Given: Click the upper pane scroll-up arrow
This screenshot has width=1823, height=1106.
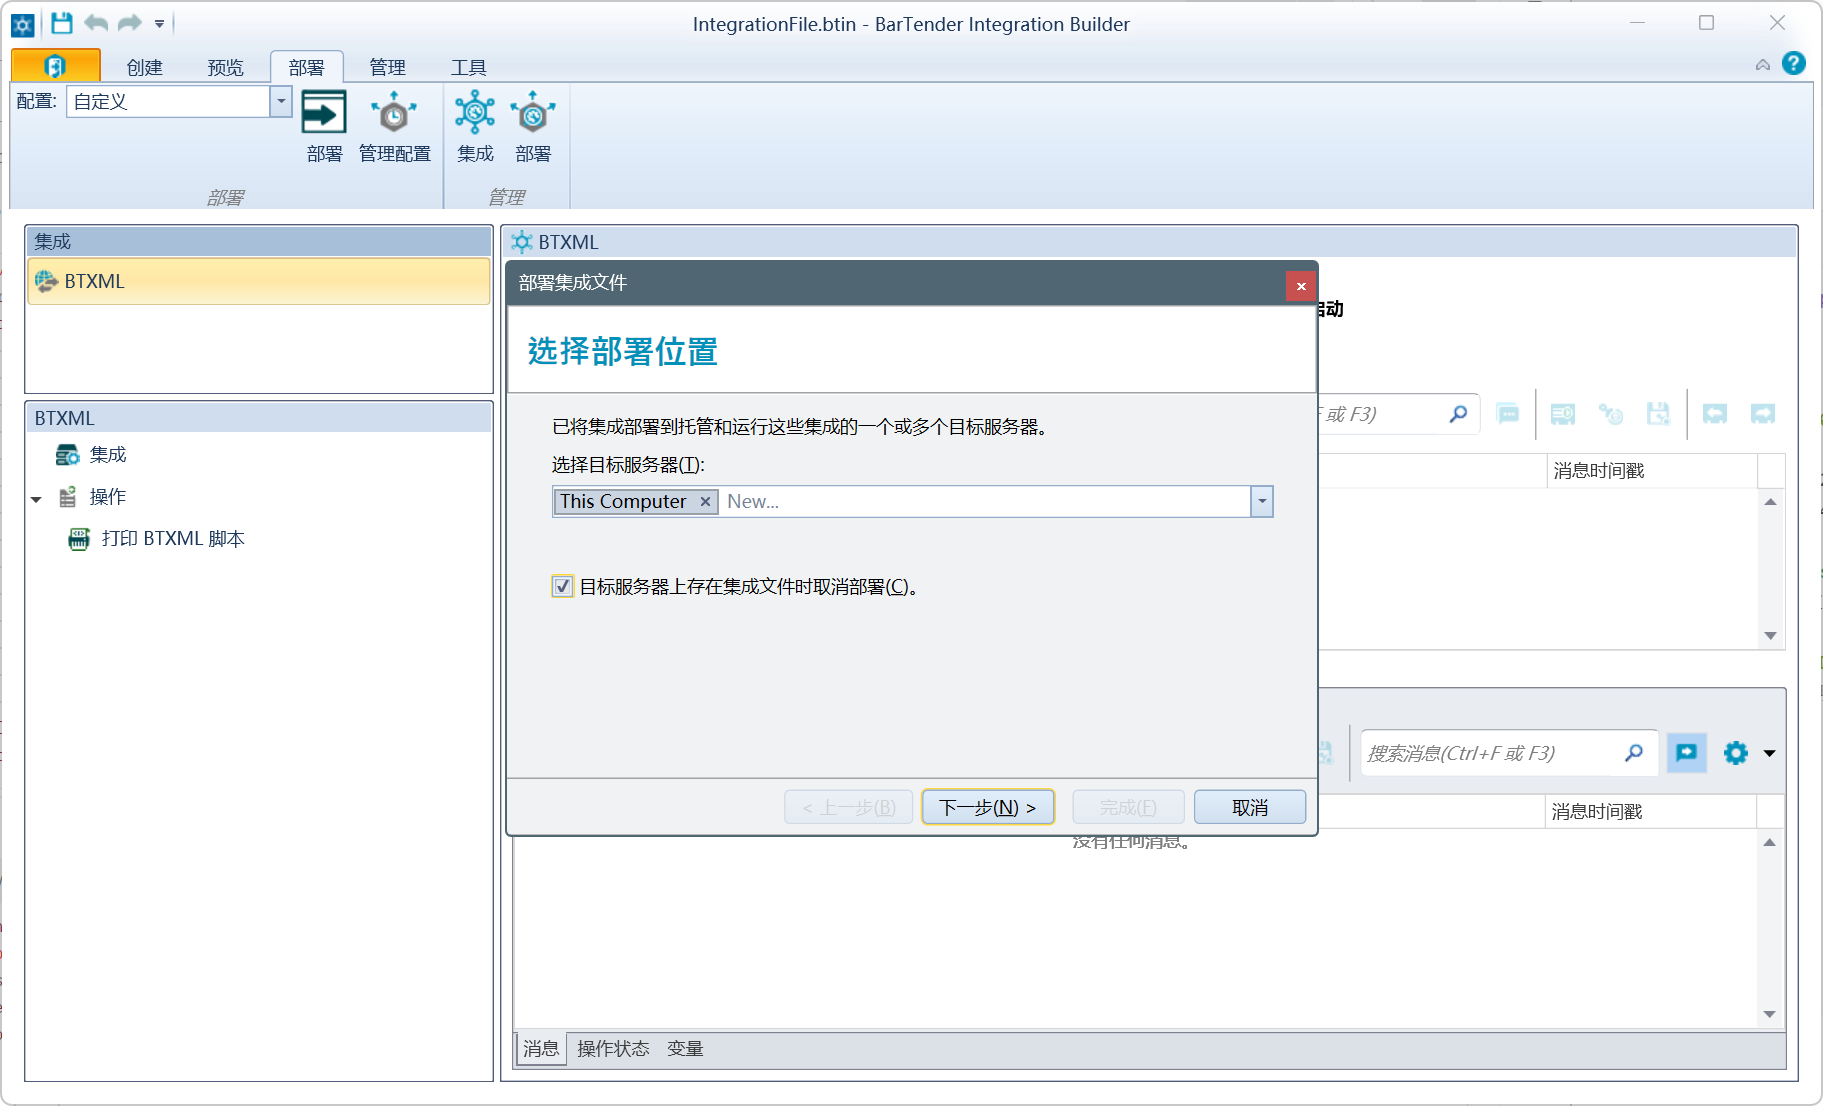Looking at the screenshot, I should pyautogui.click(x=1770, y=502).
